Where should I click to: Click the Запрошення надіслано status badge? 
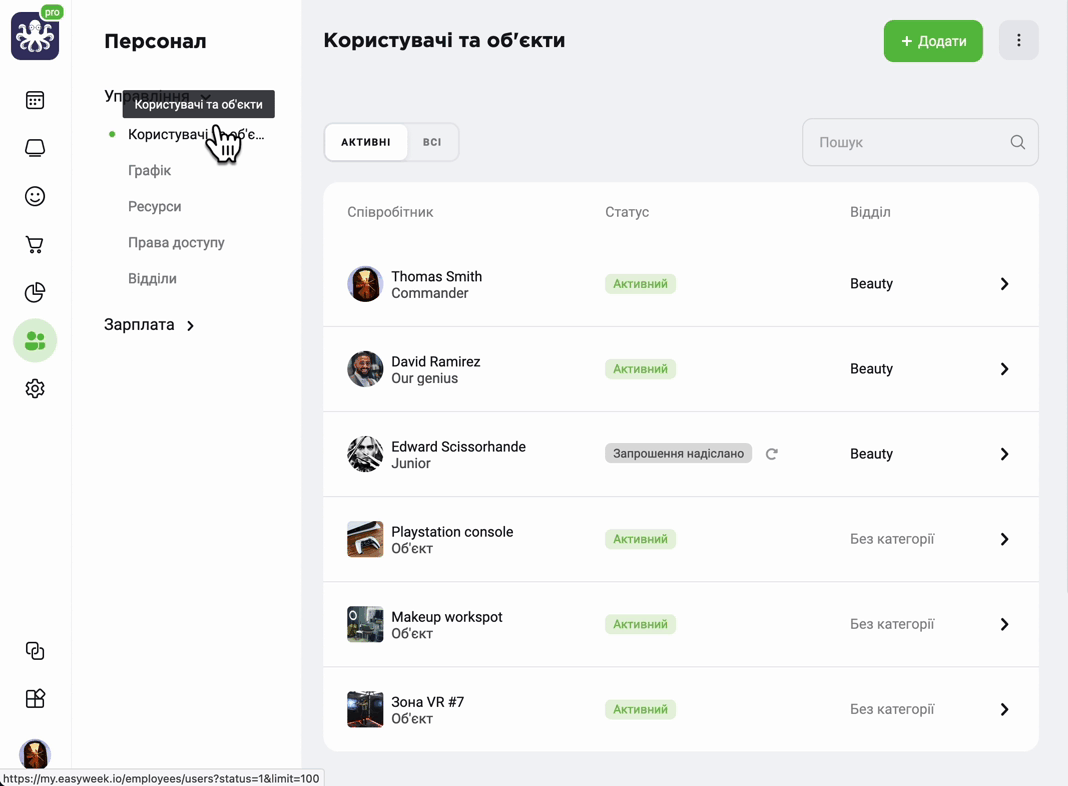click(678, 454)
